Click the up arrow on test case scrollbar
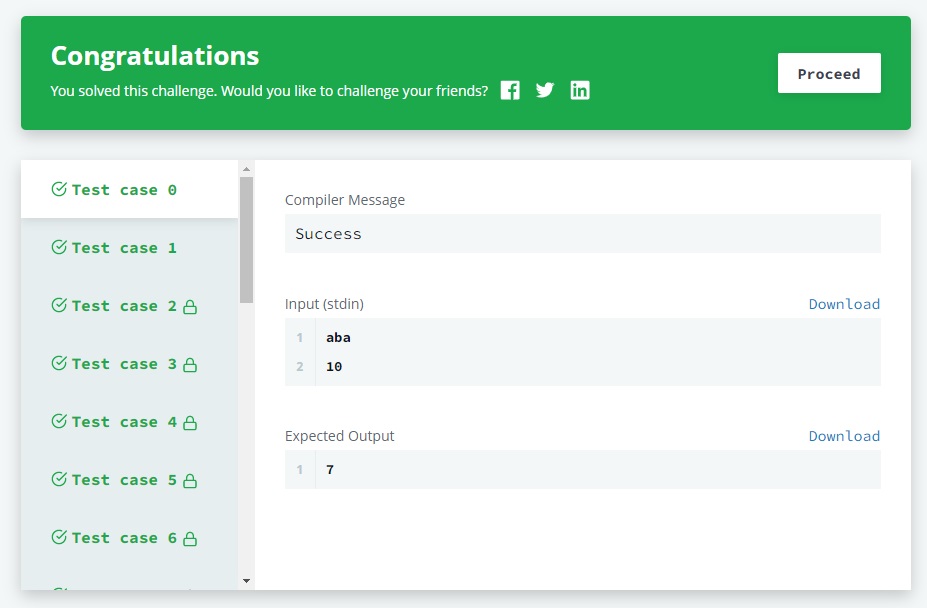927x608 pixels. click(245, 167)
